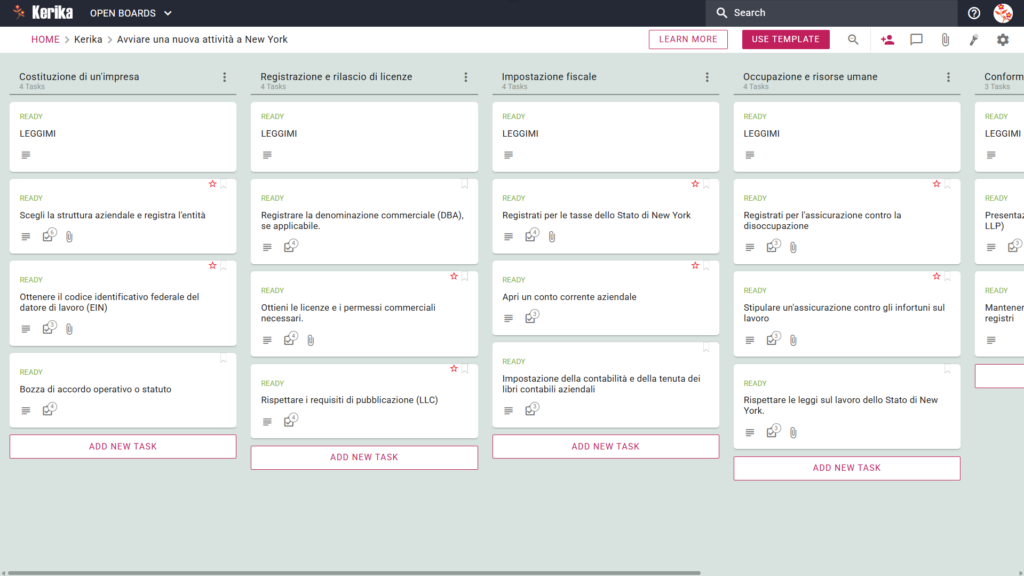
Task: Open menu for Registrazione e rilascio di licenze column
Action: (466, 77)
